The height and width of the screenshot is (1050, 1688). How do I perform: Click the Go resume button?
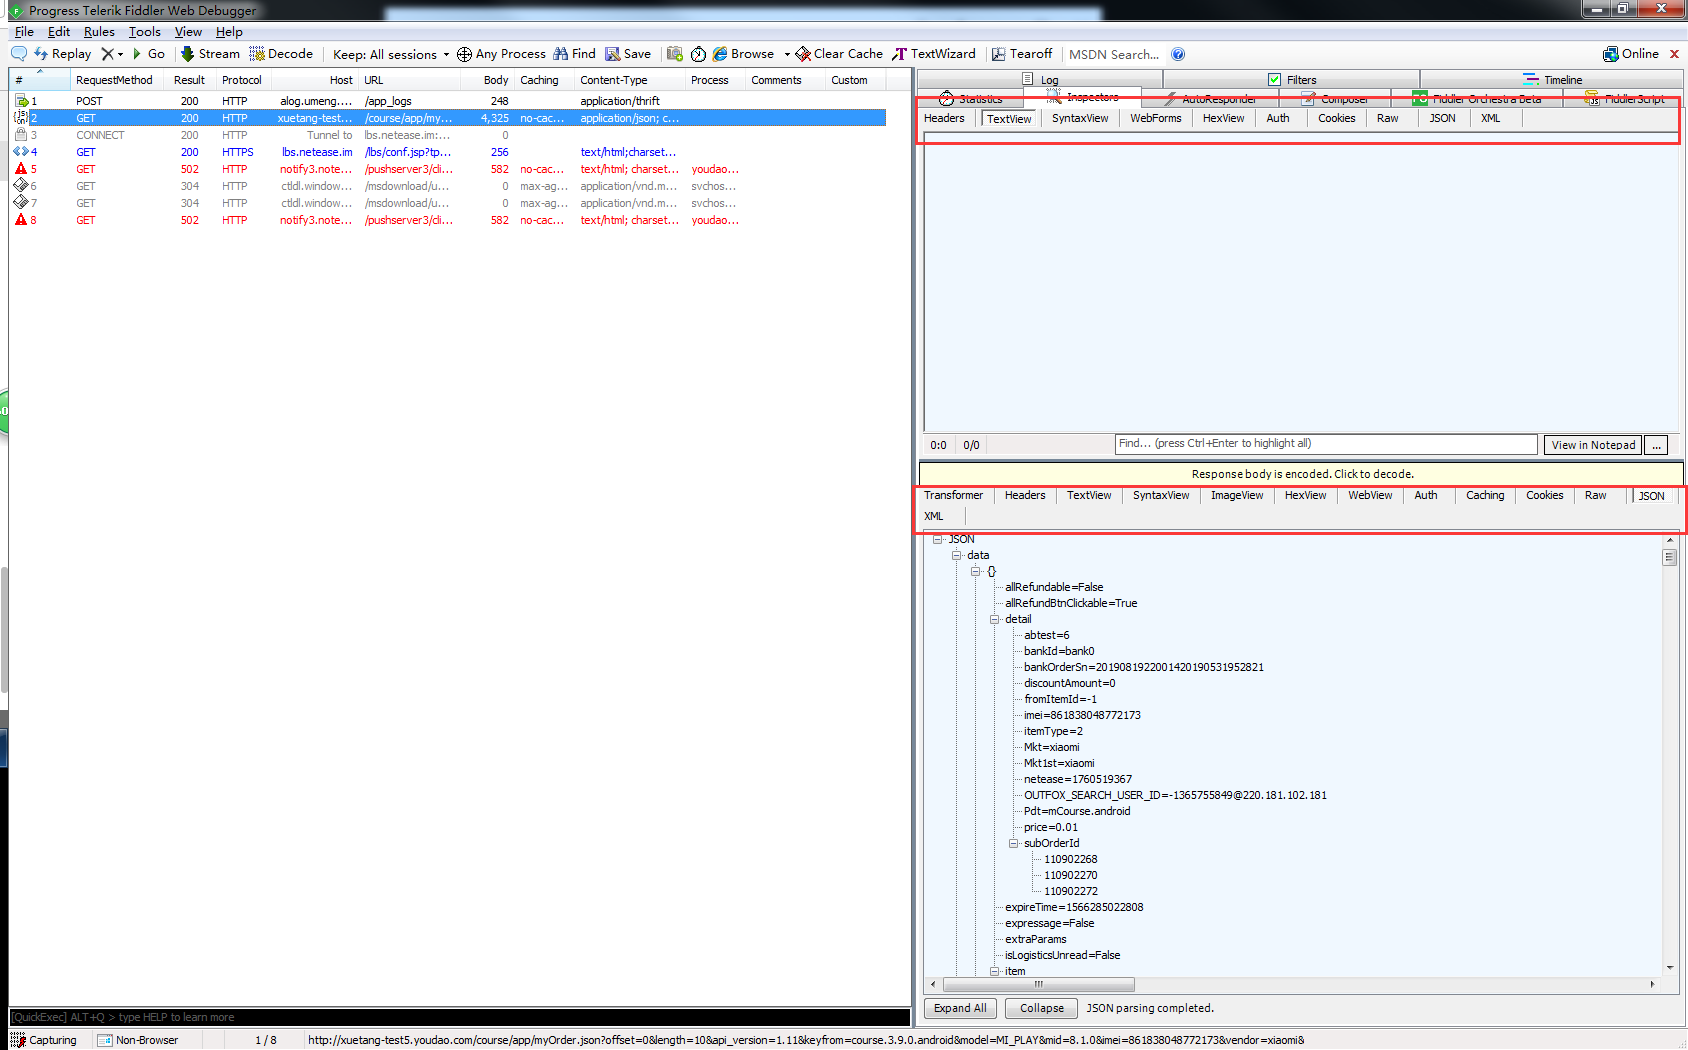(149, 54)
